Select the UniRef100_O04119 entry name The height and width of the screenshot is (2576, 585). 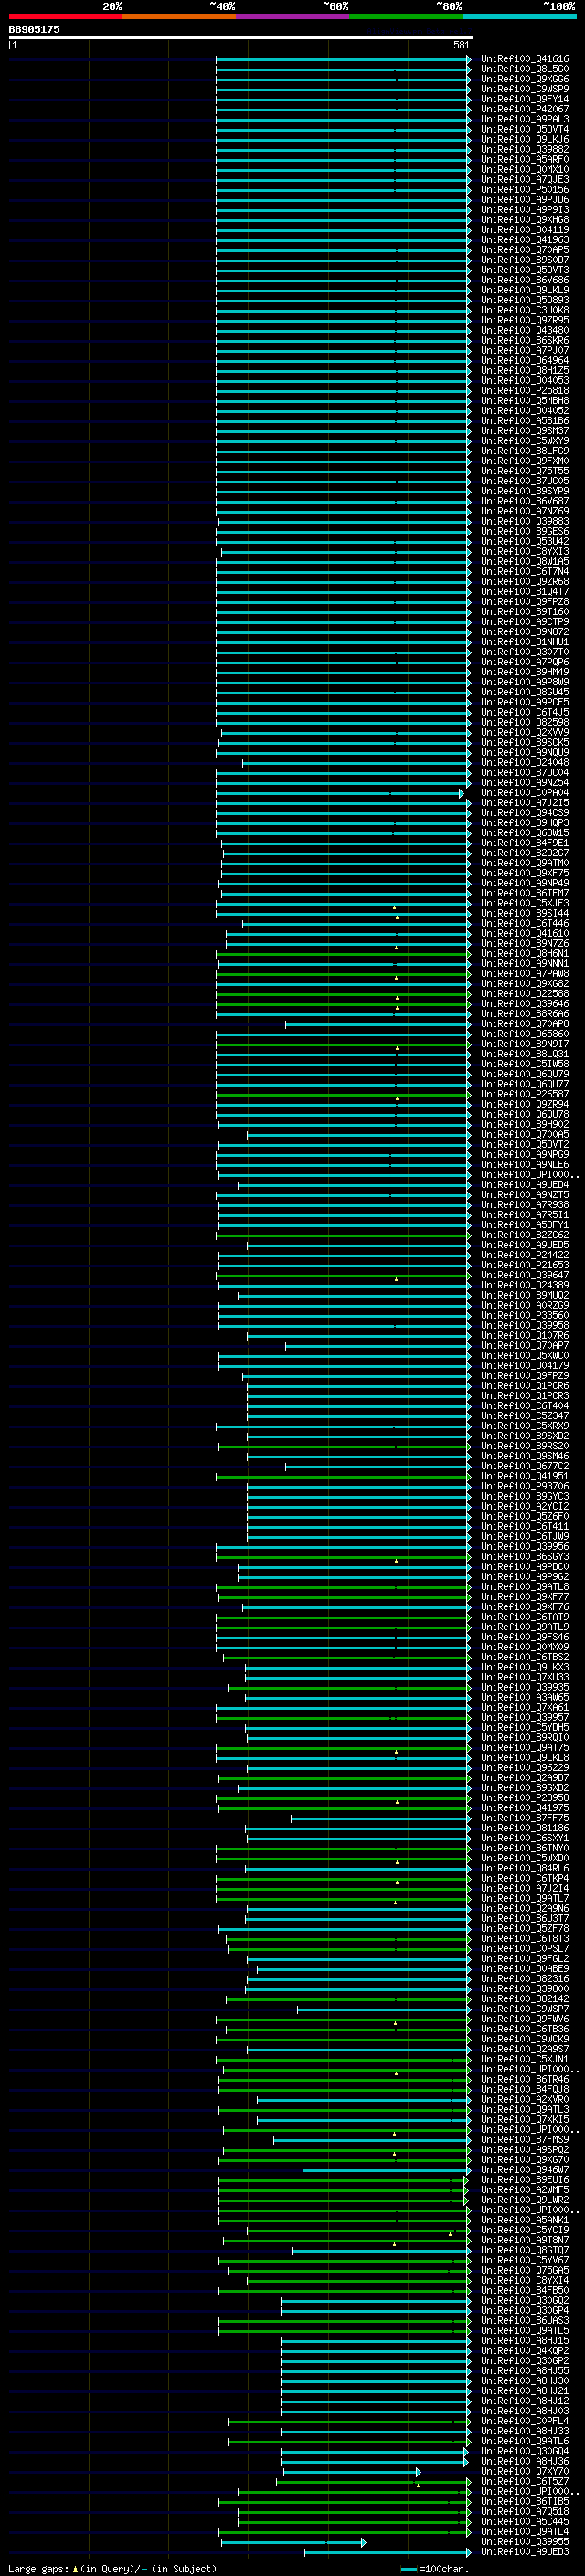[x=525, y=230]
